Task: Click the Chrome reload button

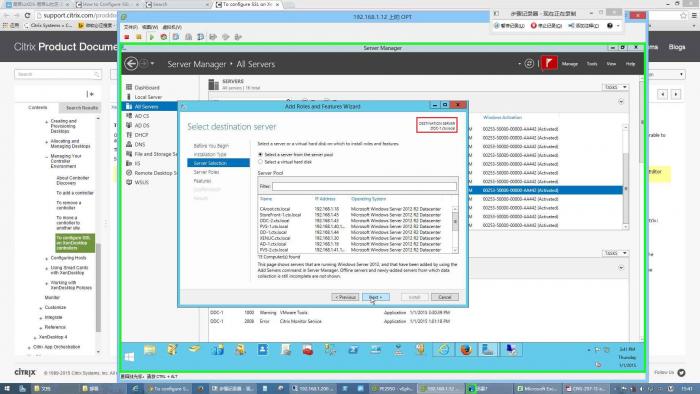Action: coord(27,15)
